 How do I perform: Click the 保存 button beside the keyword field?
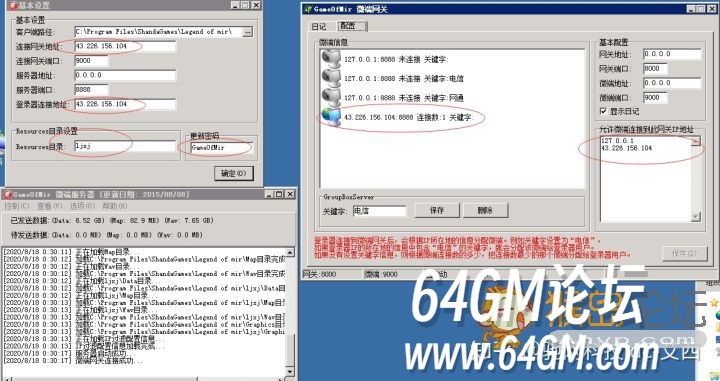click(437, 210)
